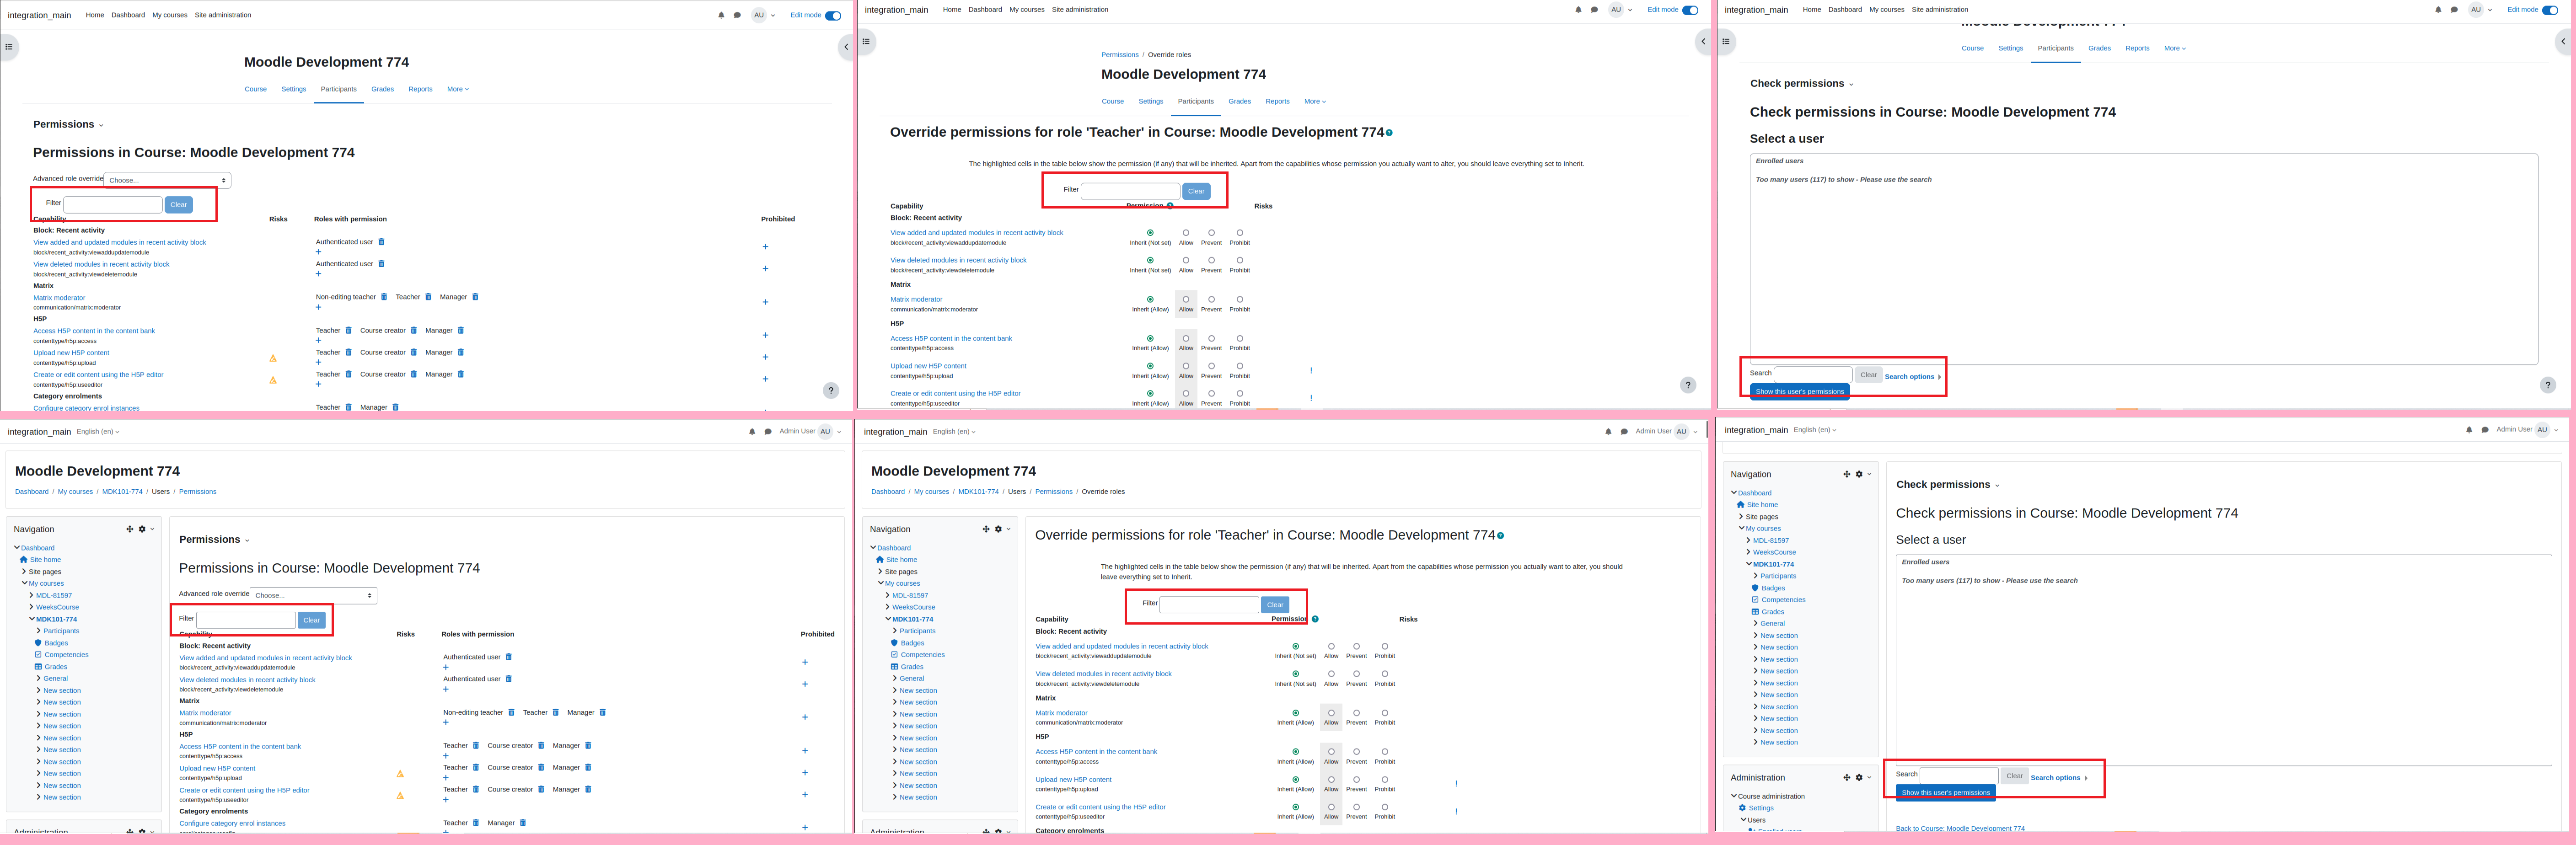Expand Search options on Classic Check permissions page

pyautogui.click(x=2059, y=778)
